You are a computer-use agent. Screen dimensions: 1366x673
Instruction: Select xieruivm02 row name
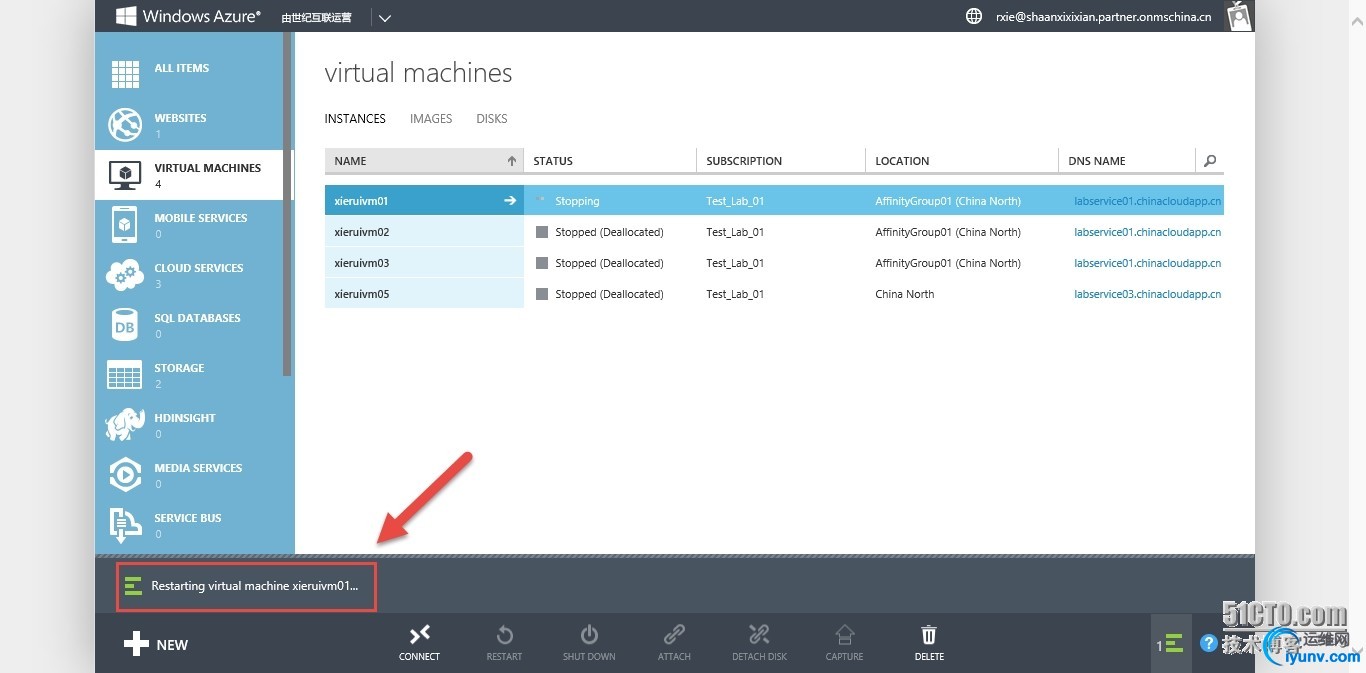pyautogui.click(x=362, y=232)
